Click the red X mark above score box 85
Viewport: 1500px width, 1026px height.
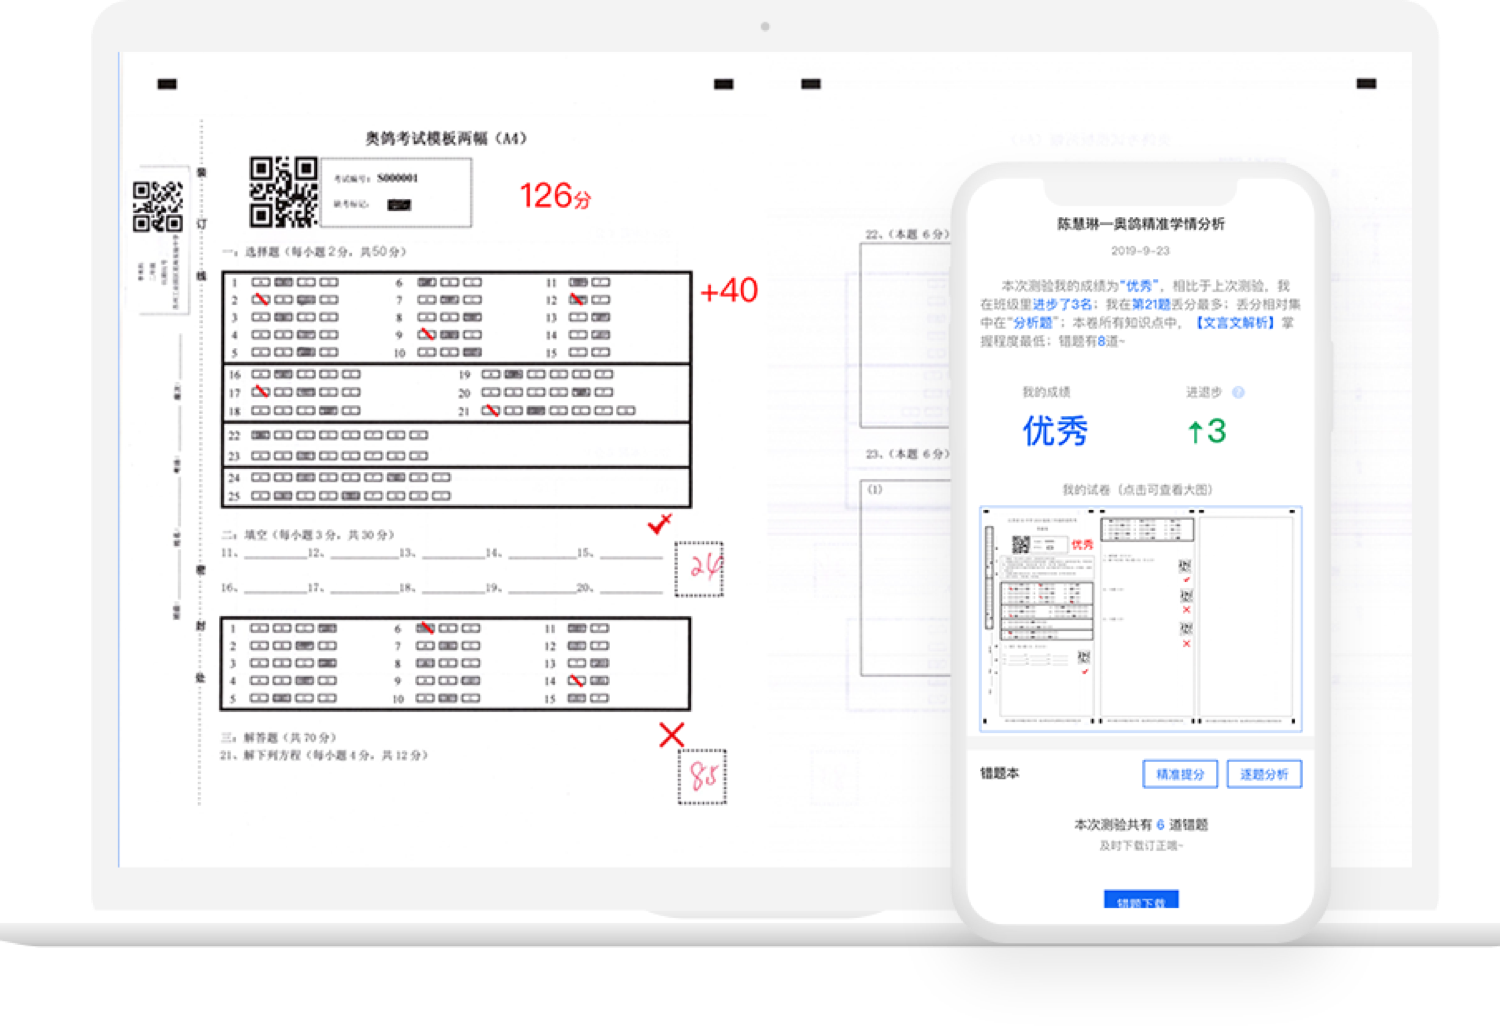click(672, 735)
